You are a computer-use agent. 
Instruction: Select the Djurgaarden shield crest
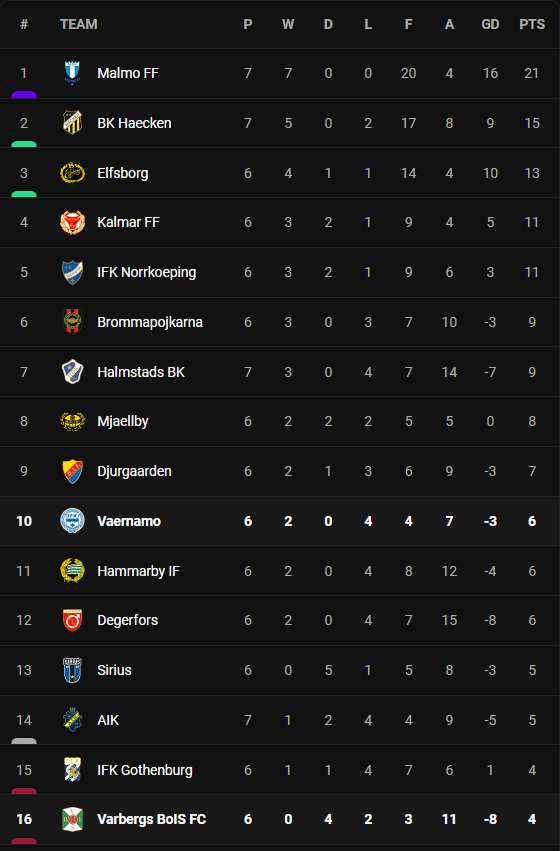(72, 471)
